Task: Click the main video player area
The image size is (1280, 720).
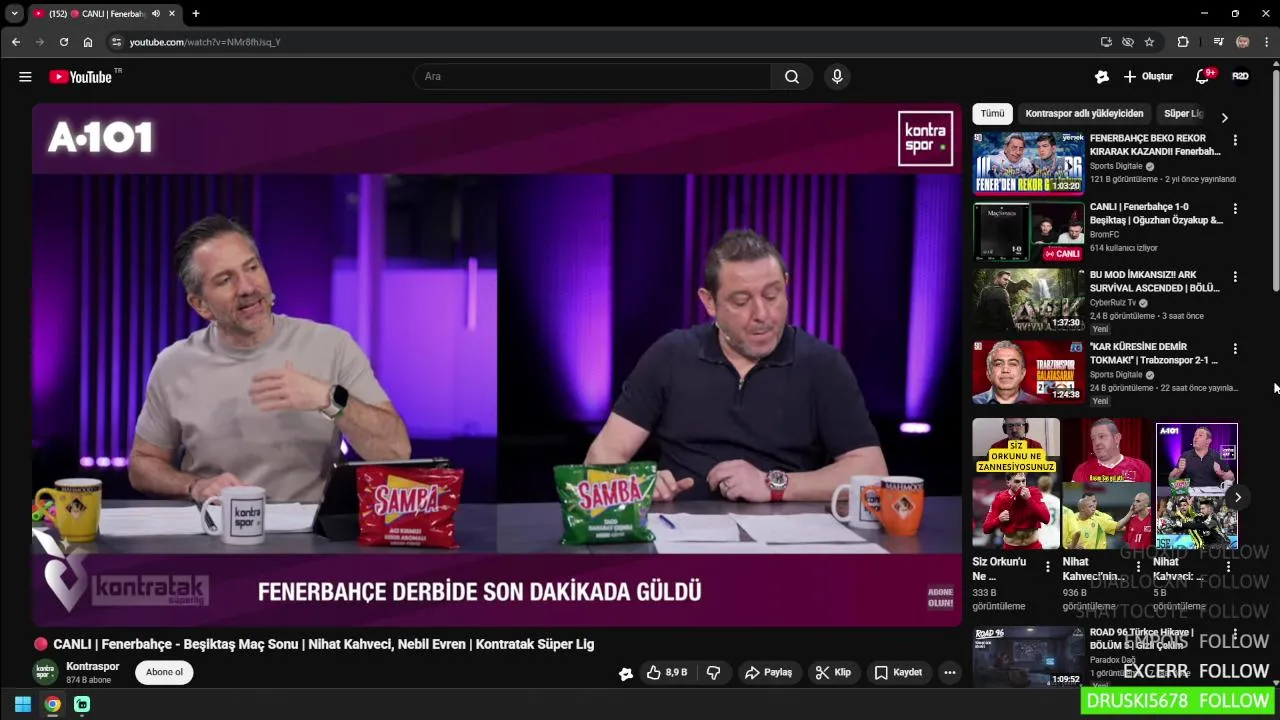Action: pos(497,365)
